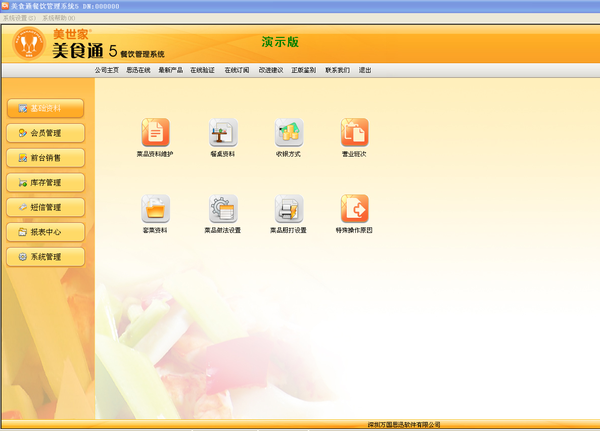Click the 在线订阅 online subscription link
600x431 pixels.
237,70
